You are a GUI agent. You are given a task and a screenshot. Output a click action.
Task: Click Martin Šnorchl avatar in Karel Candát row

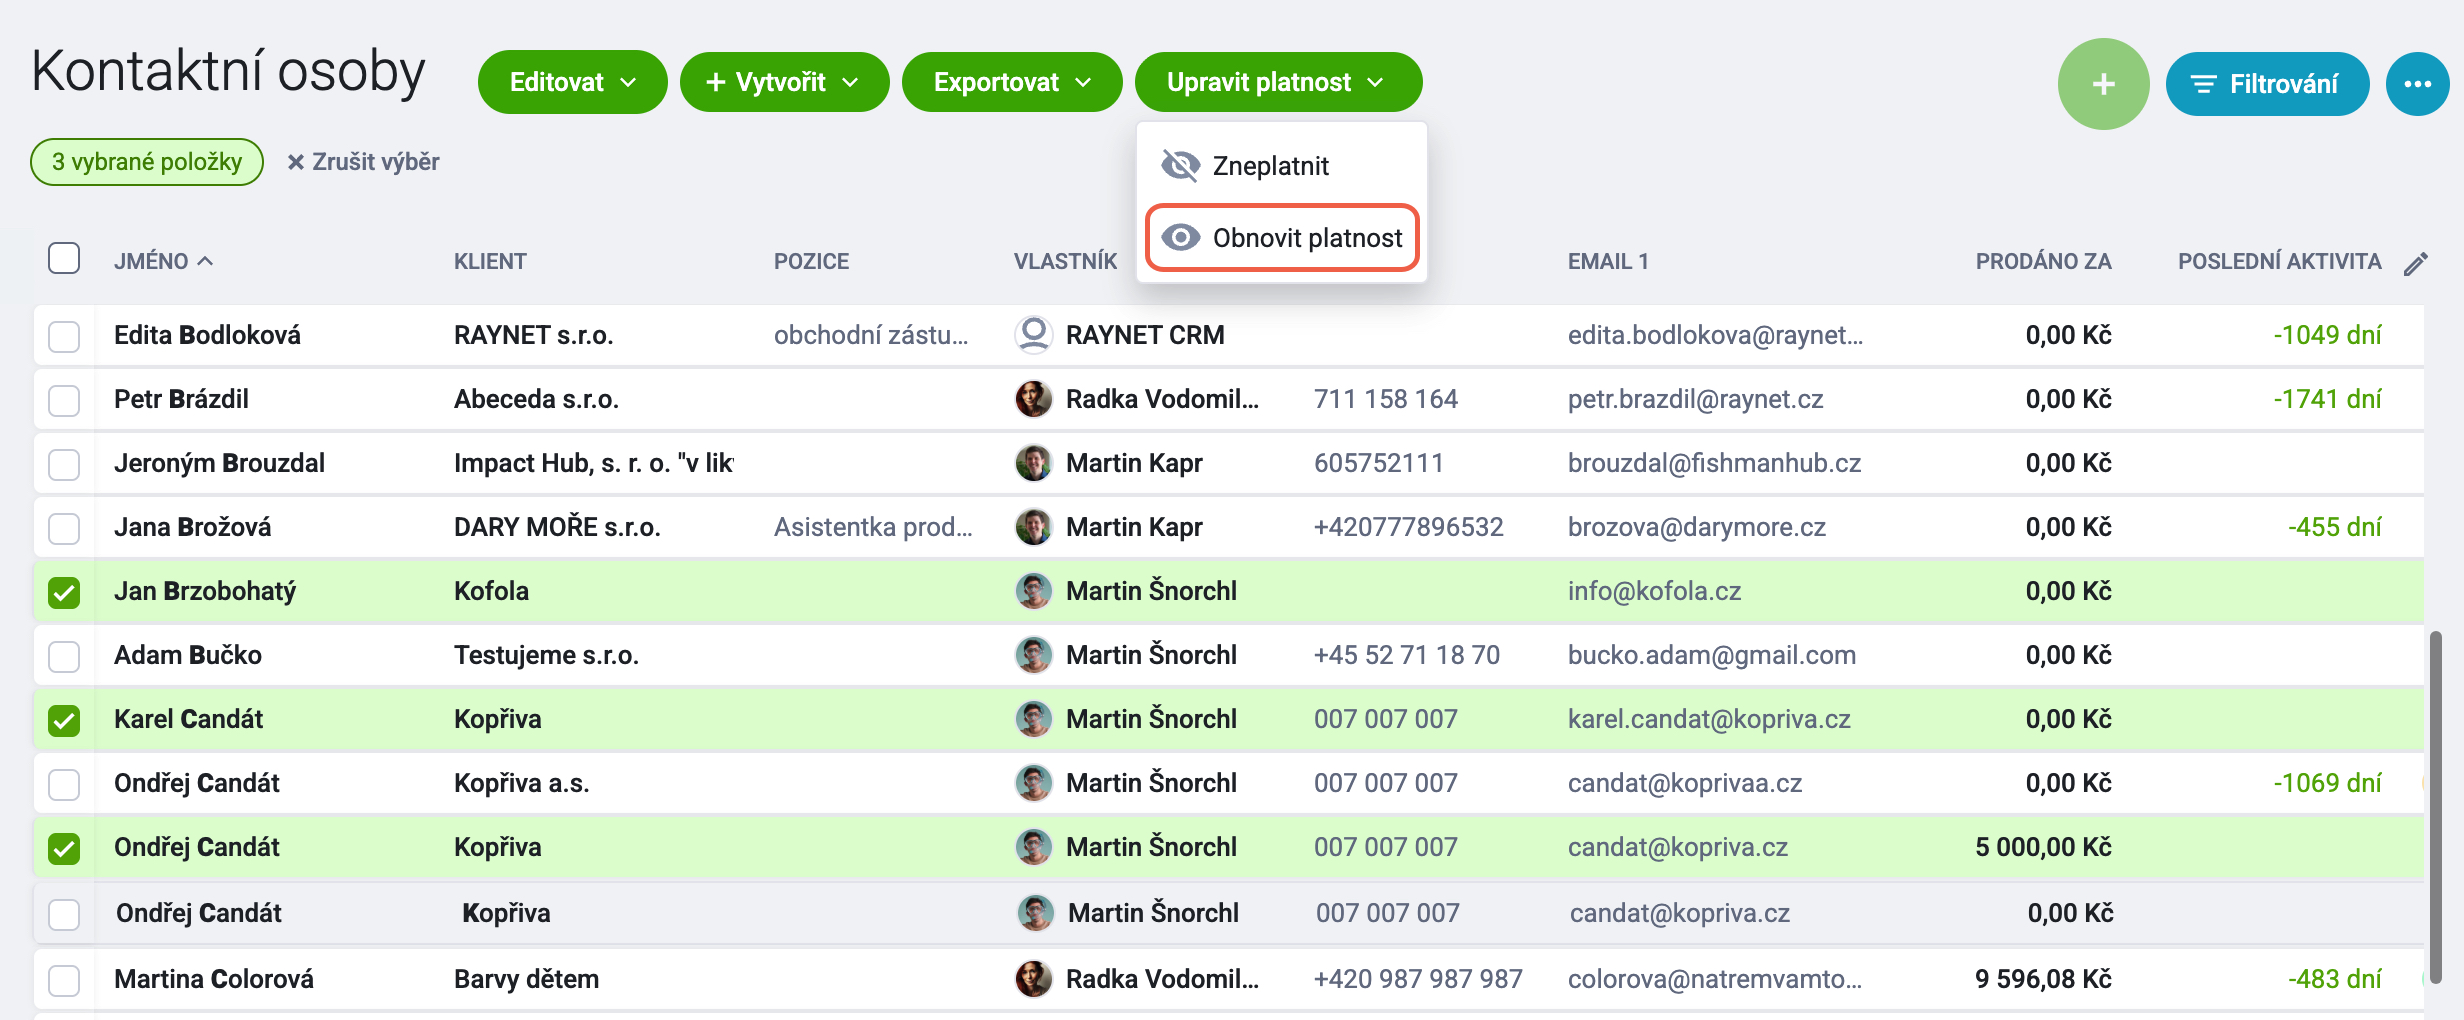pos(1033,718)
